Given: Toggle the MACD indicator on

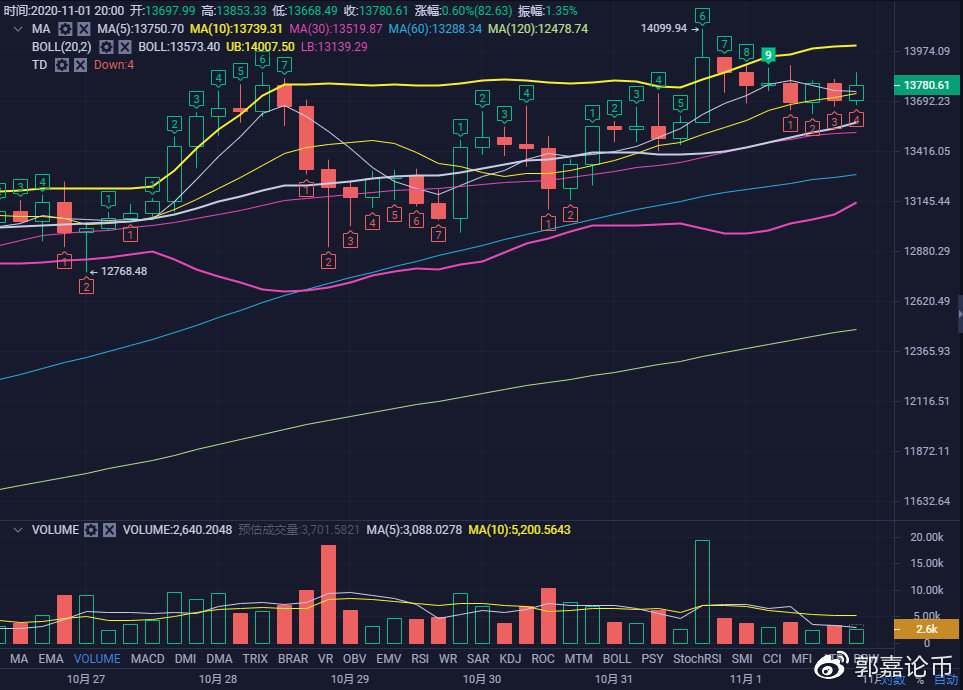Looking at the screenshot, I should click(x=147, y=659).
